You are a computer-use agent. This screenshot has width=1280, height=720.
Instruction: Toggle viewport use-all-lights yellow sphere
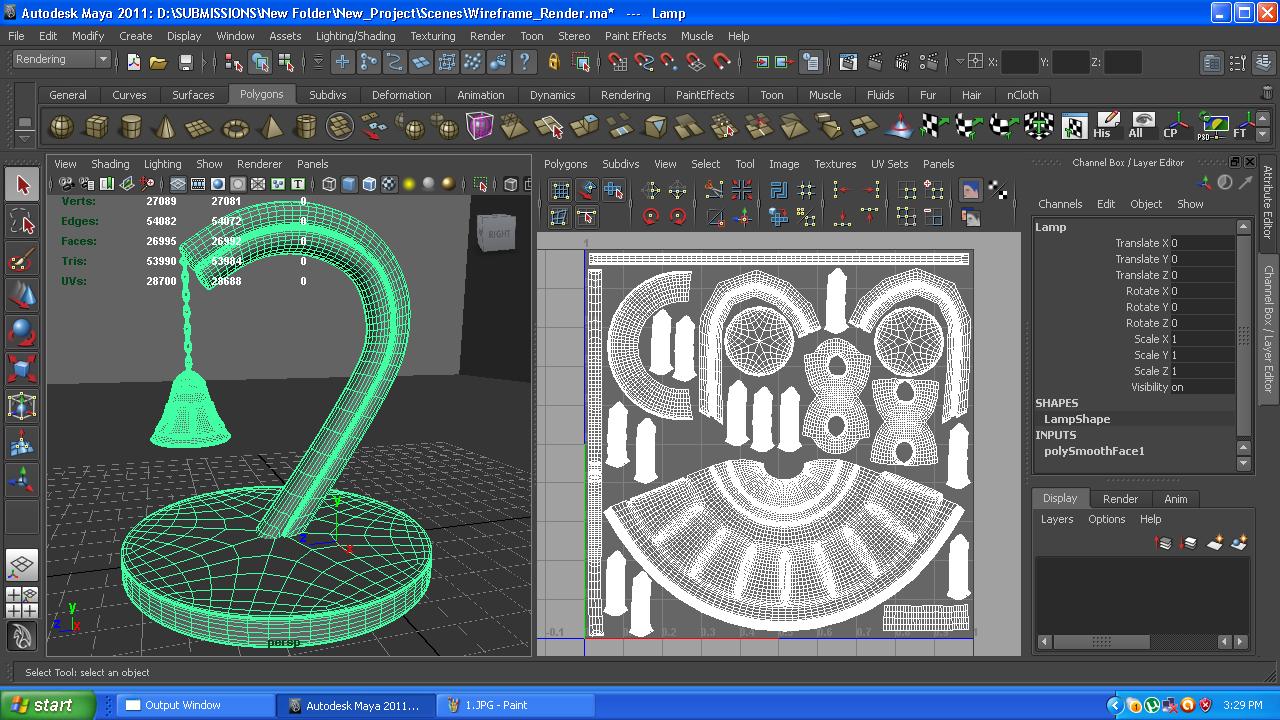click(408, 184)
